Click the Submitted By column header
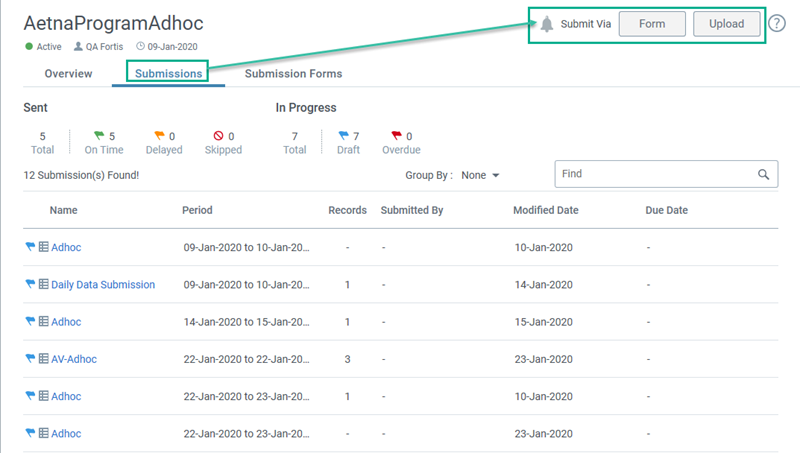The width and height of the screenshot is (800, 453). (x=412, y=210)
